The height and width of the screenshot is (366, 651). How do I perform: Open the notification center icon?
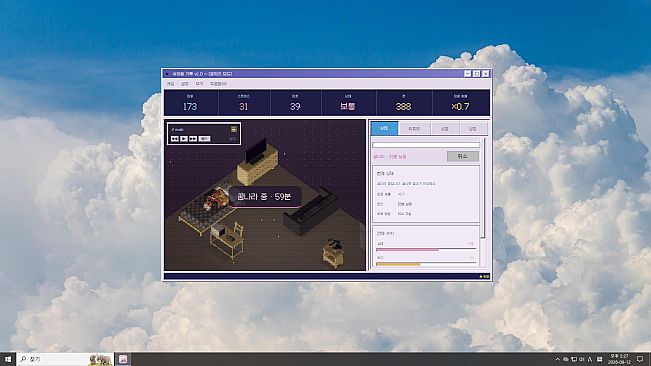(640, 359)
